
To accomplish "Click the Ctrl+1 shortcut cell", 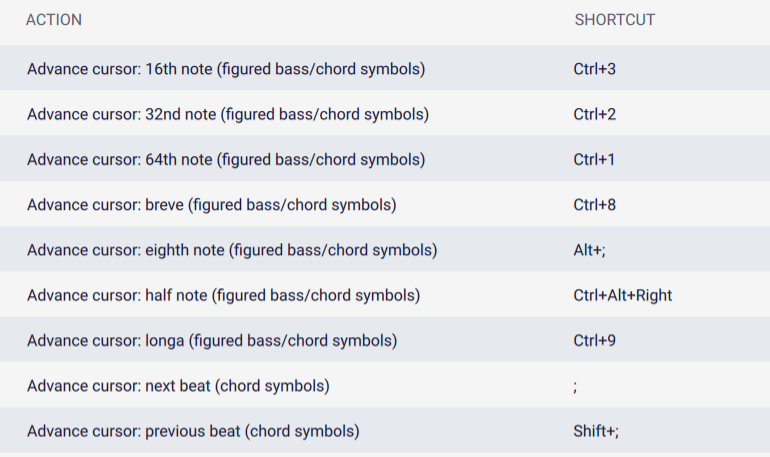I will 594,160.
